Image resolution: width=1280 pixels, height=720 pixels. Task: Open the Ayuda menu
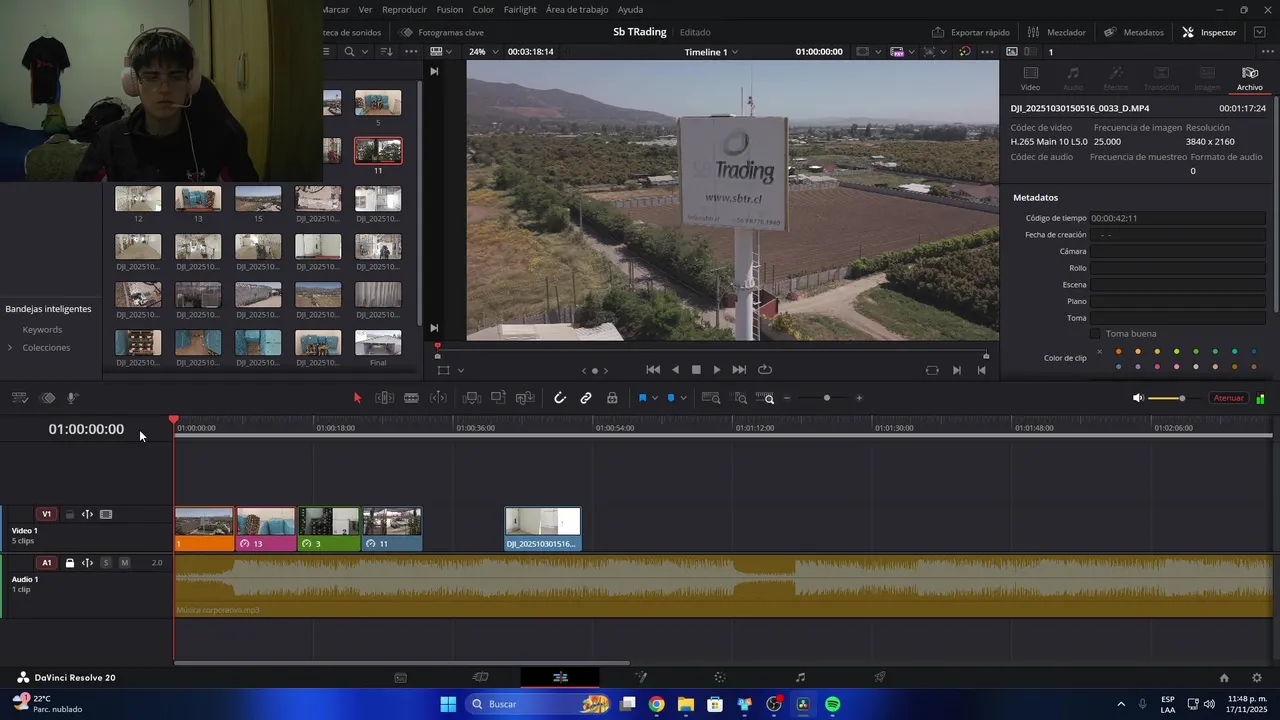coord(630,9)
